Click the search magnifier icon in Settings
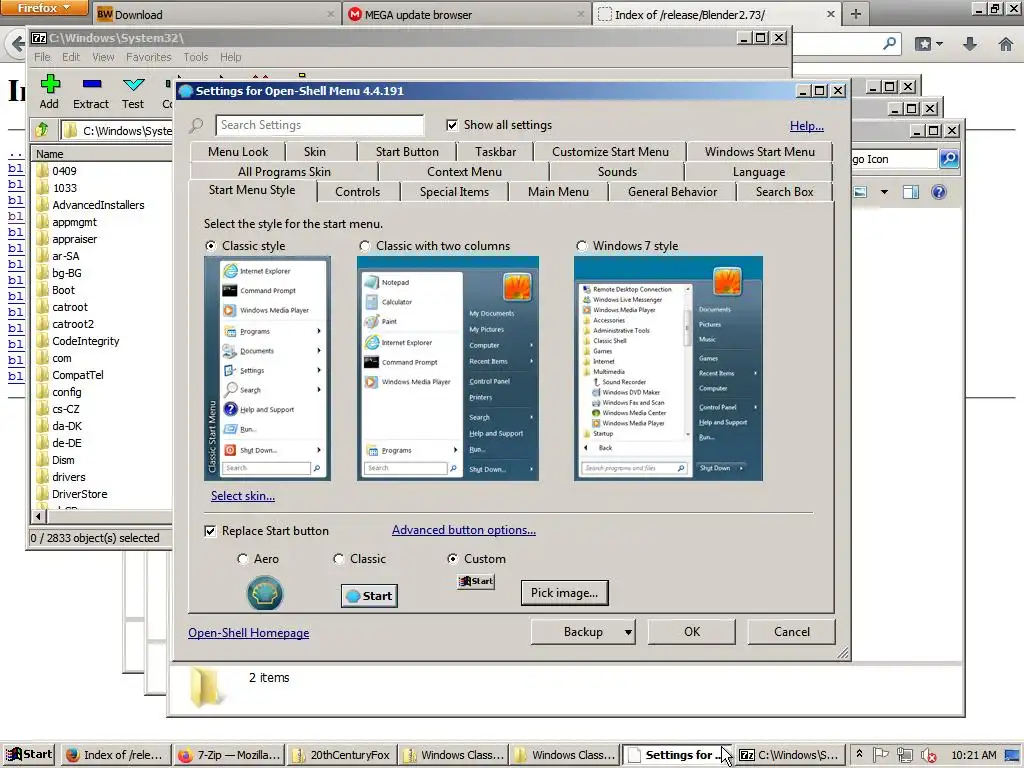Screen dimensions: 1024x768 click(x=196, y=125)
